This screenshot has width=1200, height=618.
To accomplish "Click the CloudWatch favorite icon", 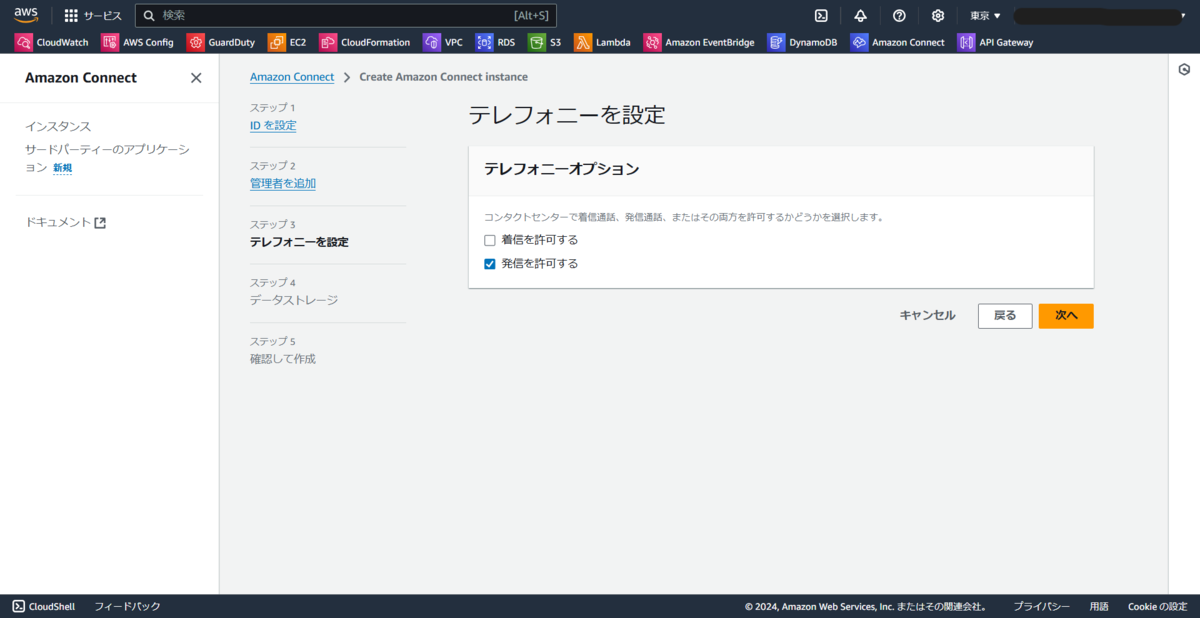I will pos(23,42).
